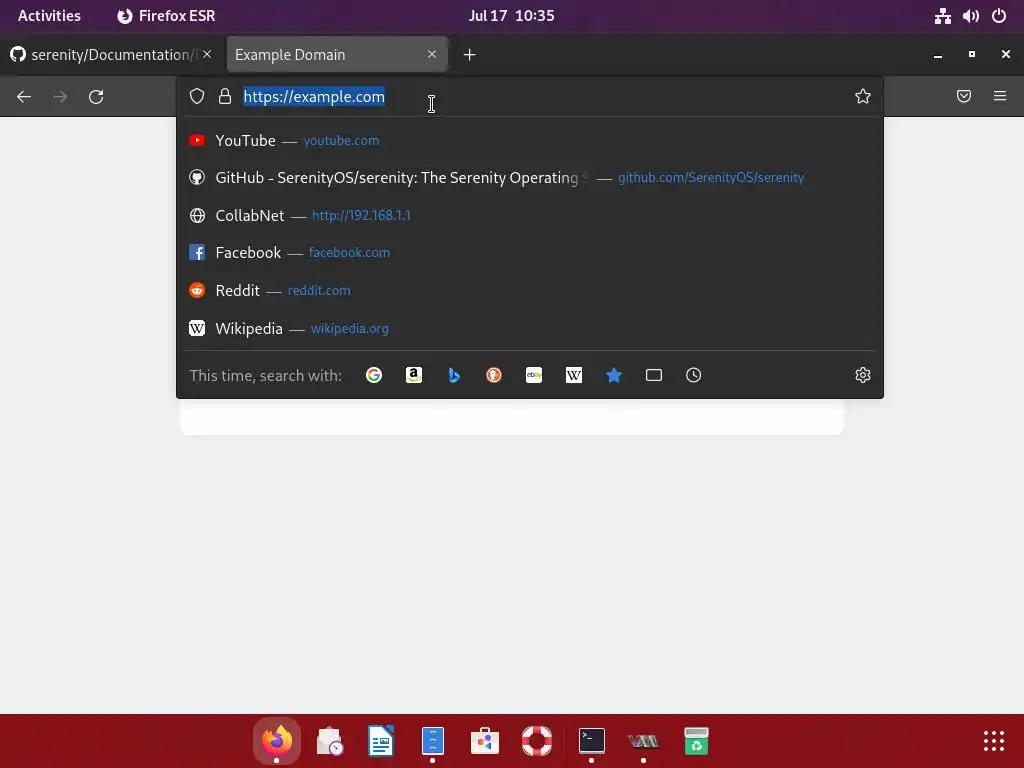Screen dimensions: 1024x768
Task: Open the mail clock app in dock
Action: (x=329, y=741)
